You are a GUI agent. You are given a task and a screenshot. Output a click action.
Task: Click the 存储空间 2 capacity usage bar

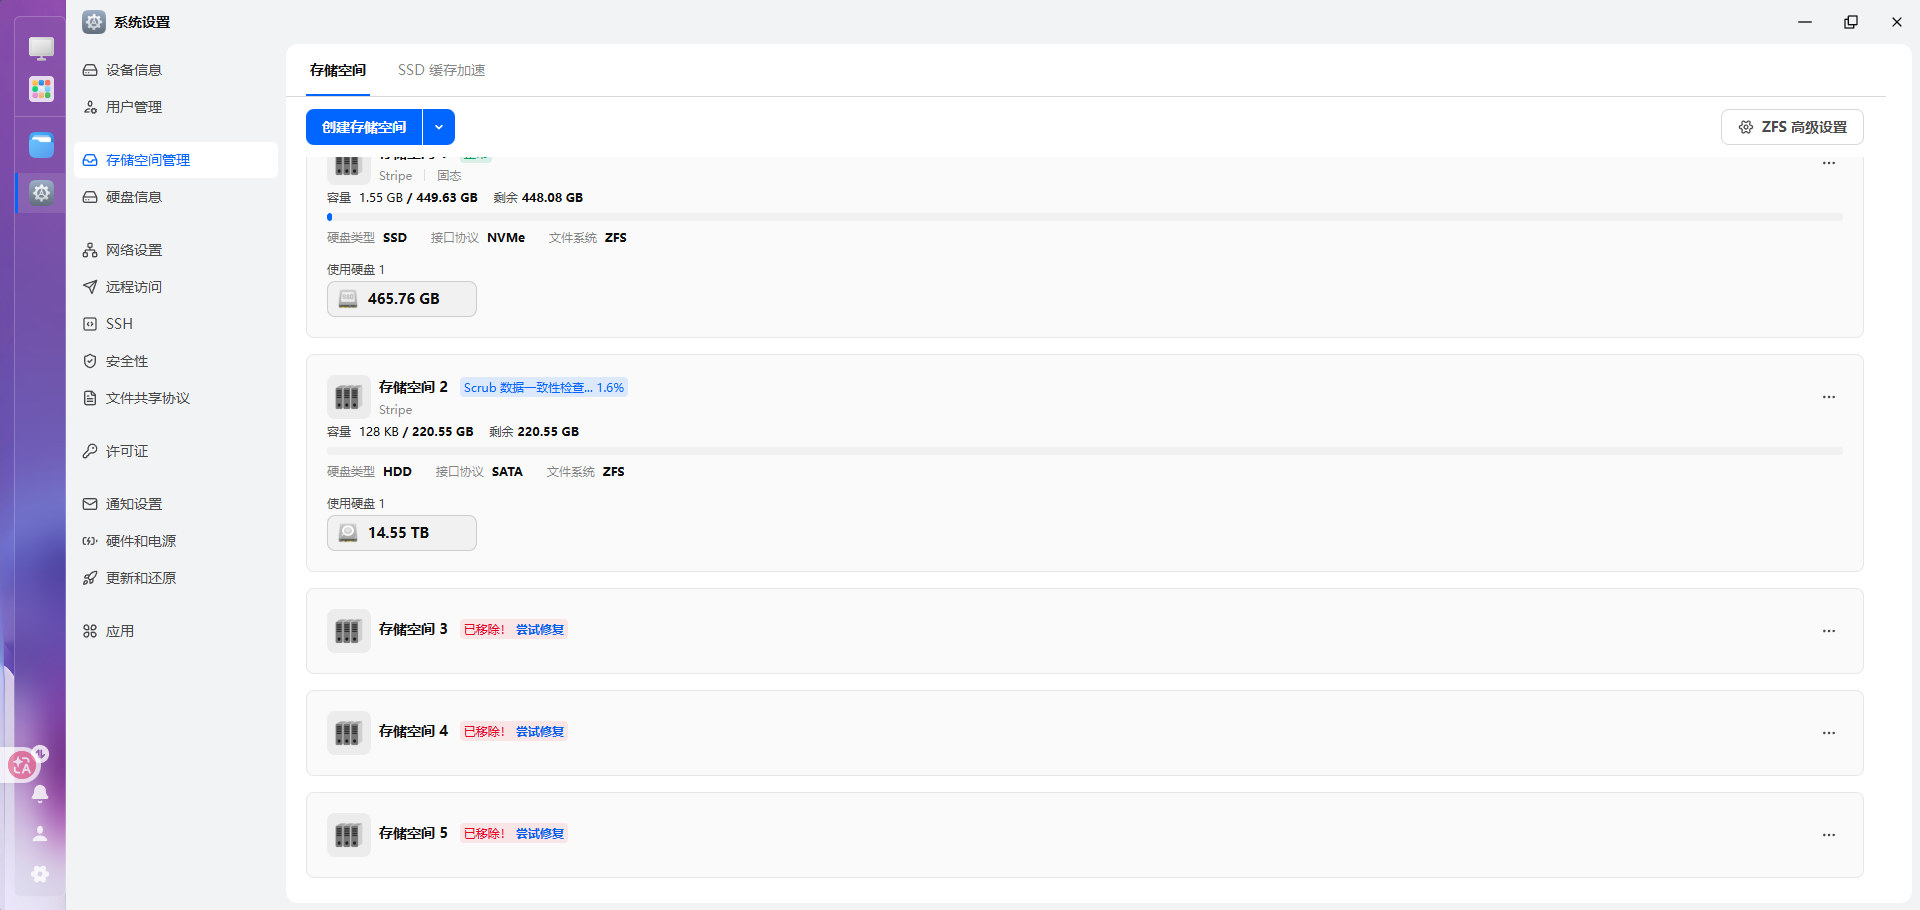[1084, 451]
